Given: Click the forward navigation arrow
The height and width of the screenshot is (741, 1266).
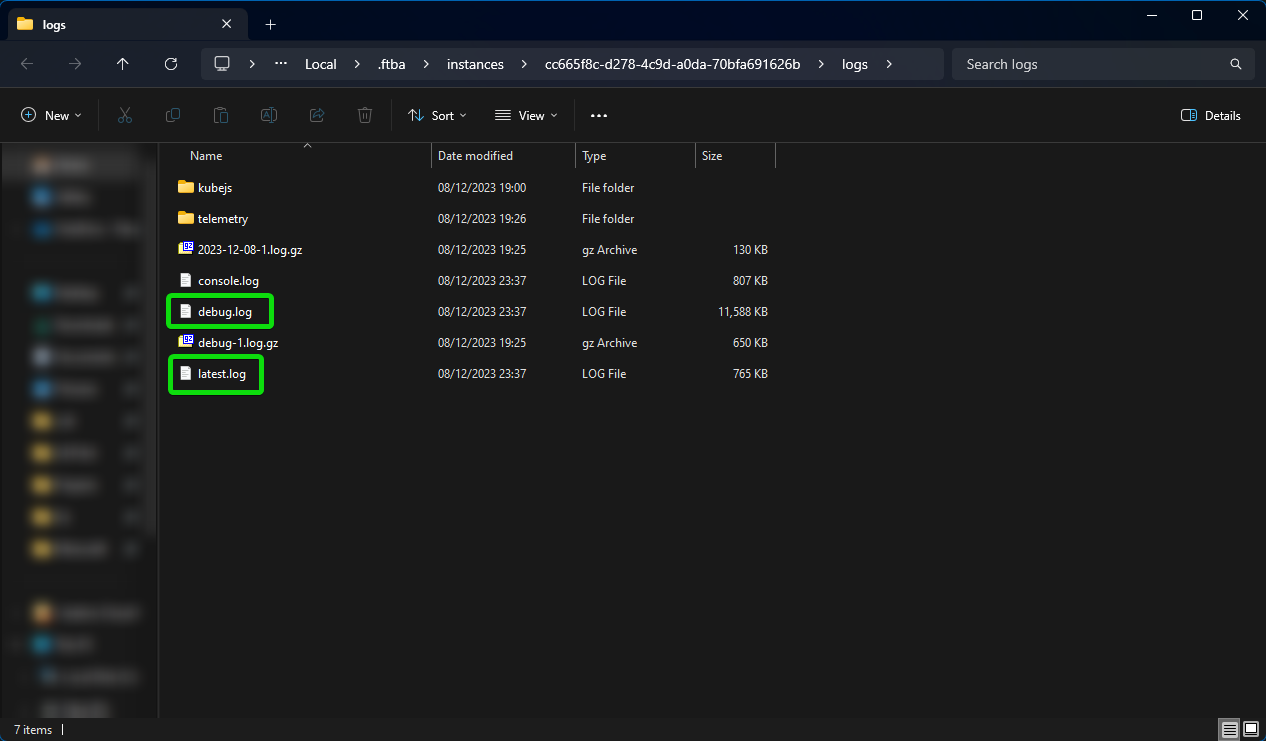Looking at the screenshot, I should click(75, 64).
